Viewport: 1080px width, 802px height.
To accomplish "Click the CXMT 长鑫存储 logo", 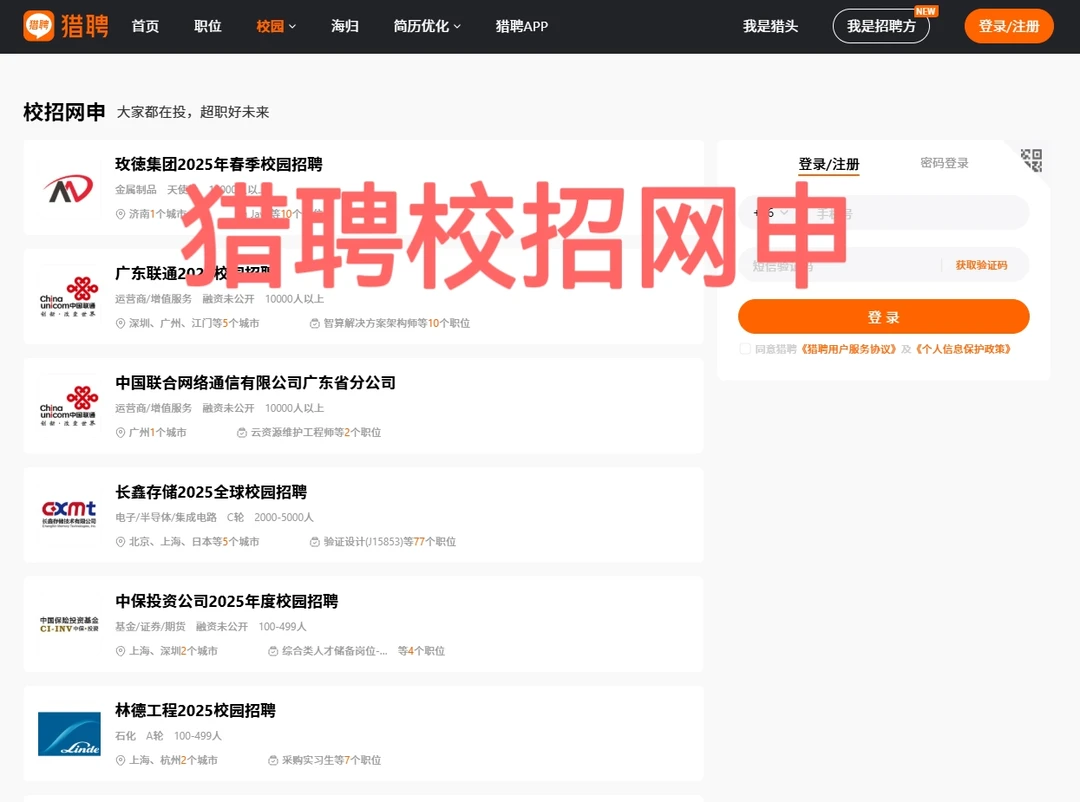I will click(69, 514).
